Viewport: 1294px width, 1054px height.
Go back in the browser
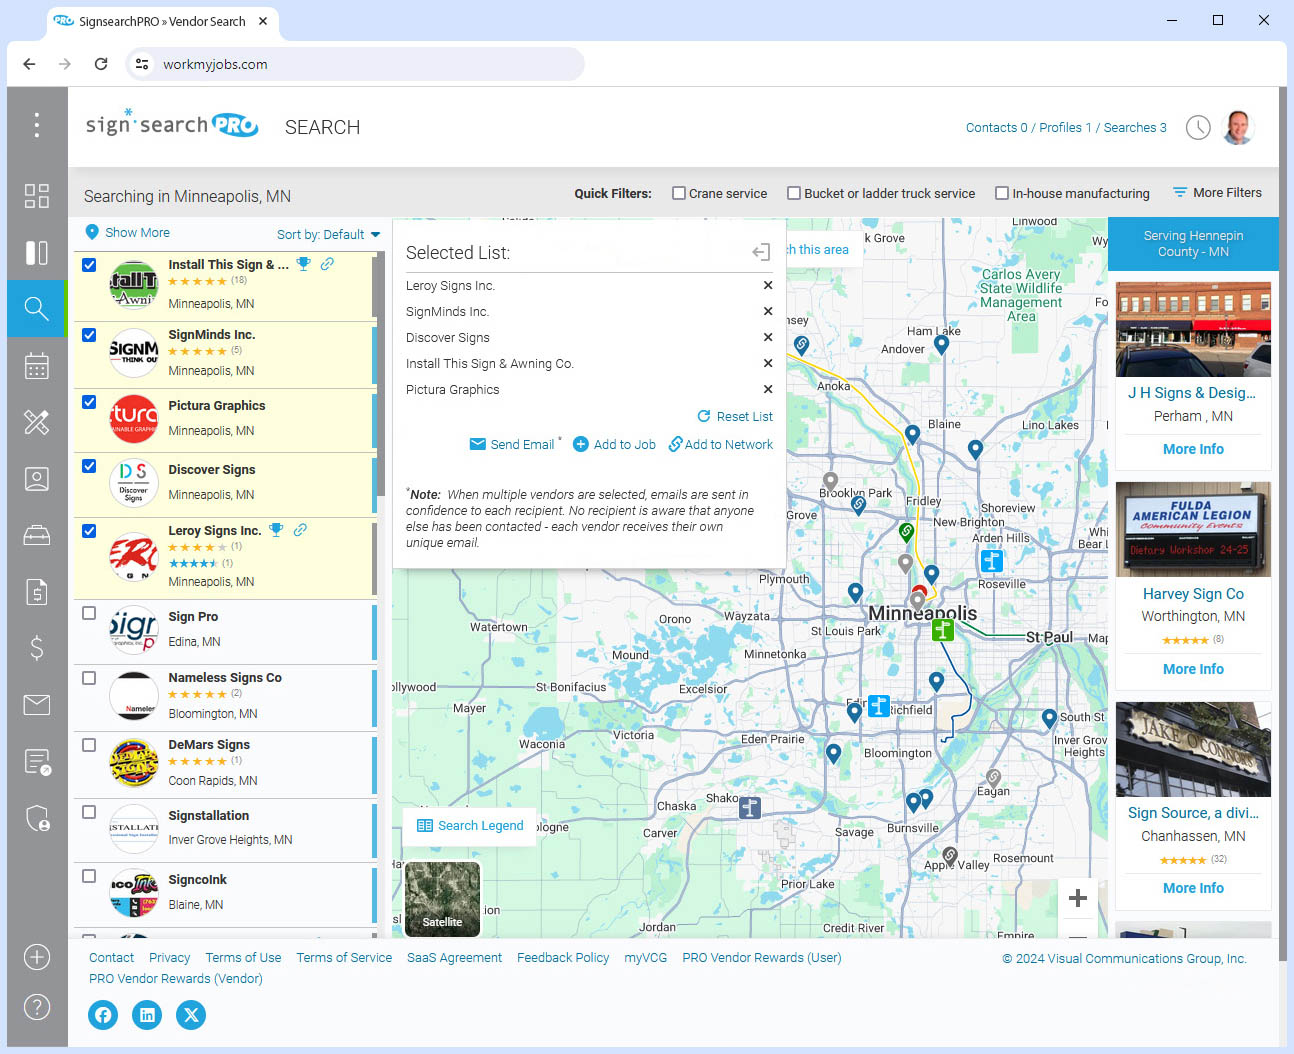[29, 64]
